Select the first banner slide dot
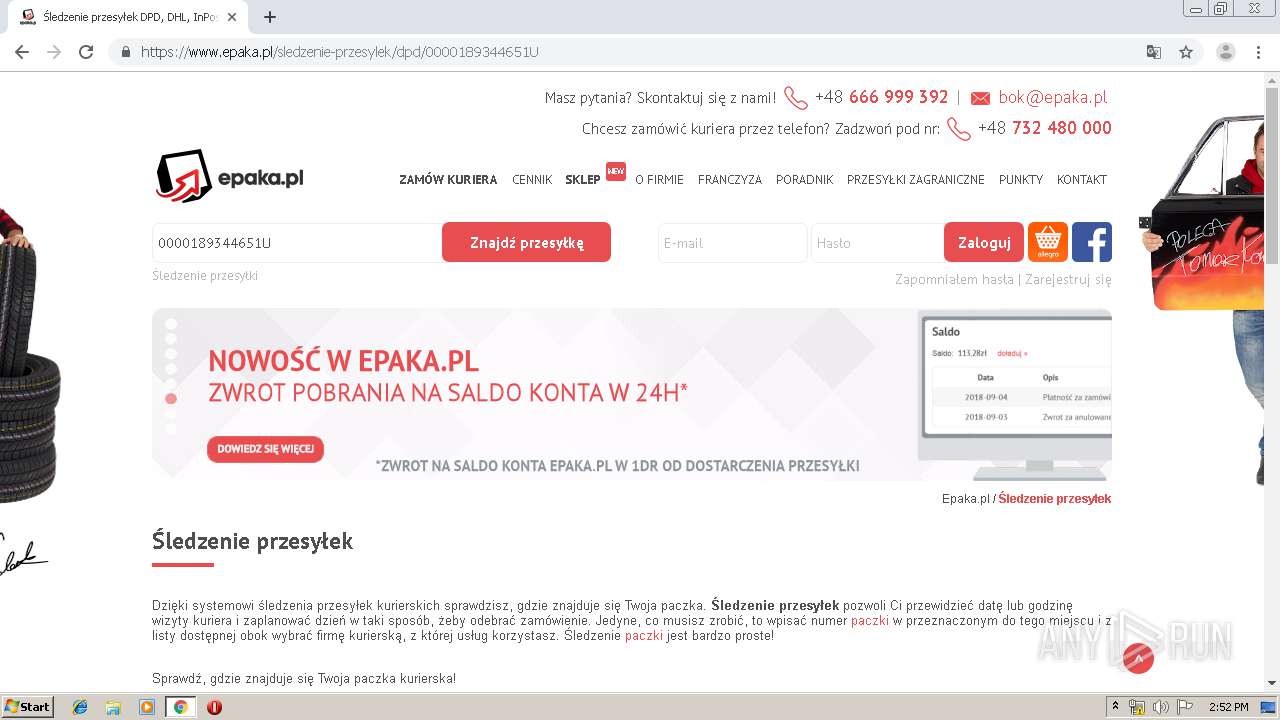The image size is (1280, 720). click(x=171, y=324)
